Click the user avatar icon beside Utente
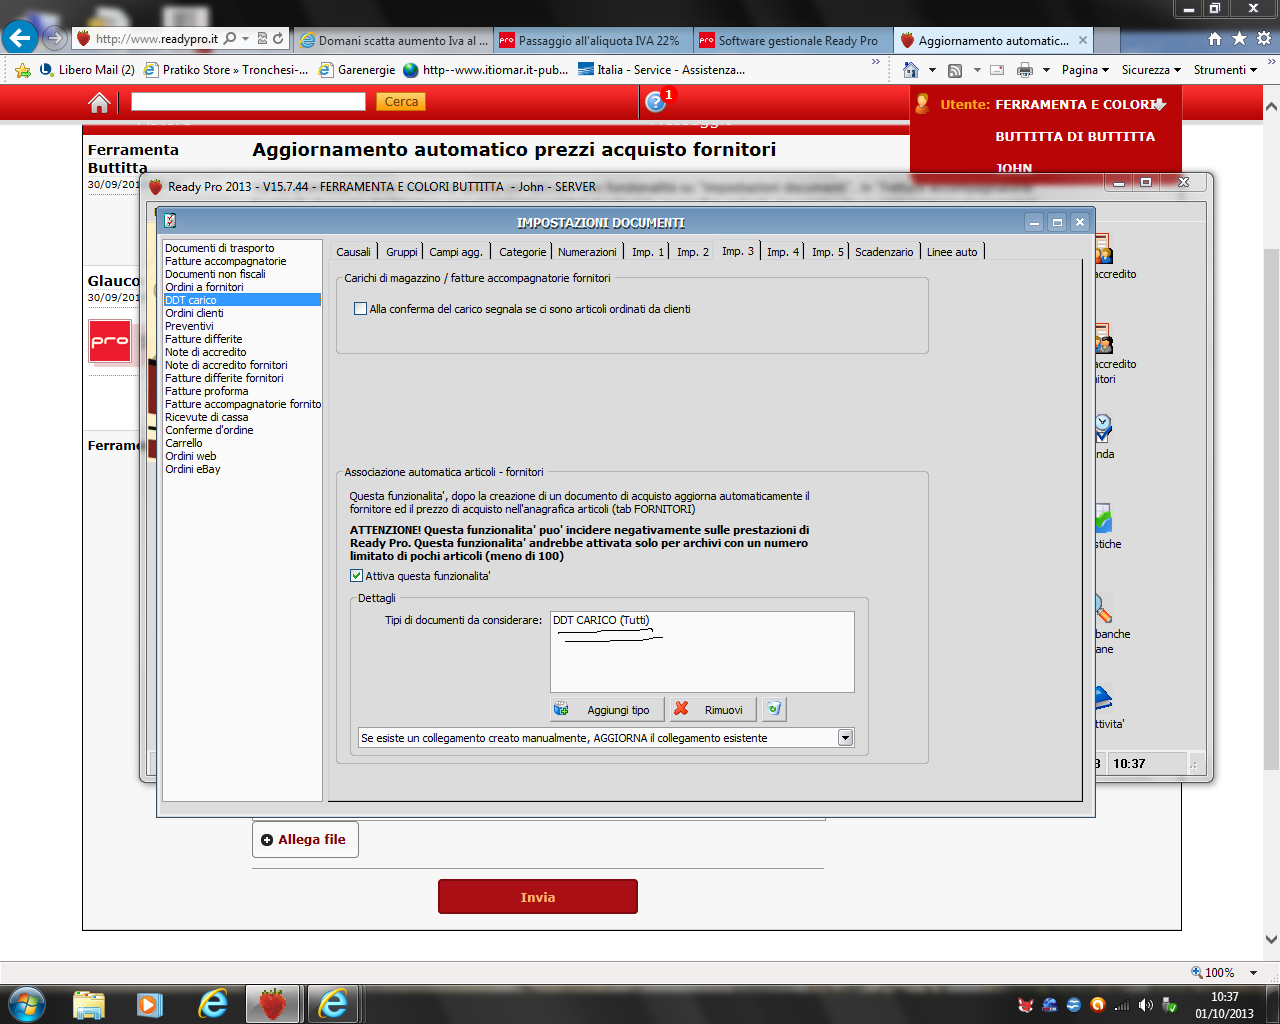Viewport: 1280px width, 1024px height. tap(922, 103)
